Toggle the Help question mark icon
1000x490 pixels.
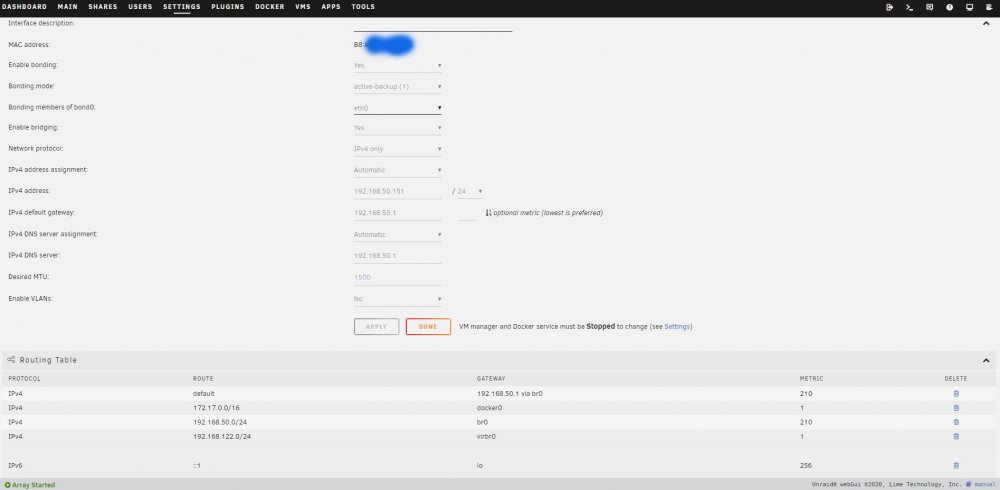pos(950,7)
